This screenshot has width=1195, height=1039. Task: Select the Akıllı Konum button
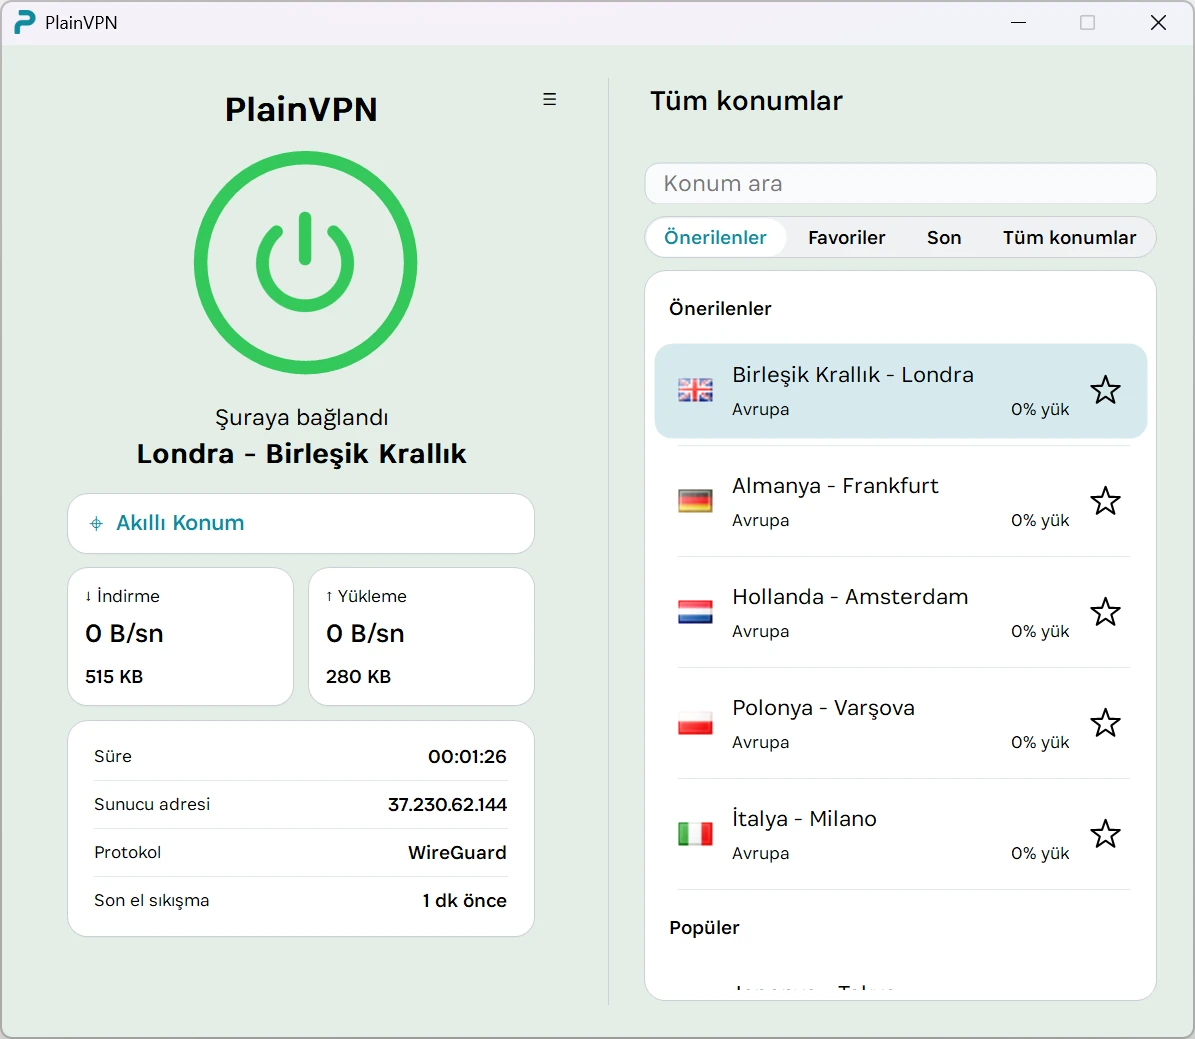click(301, 524)
